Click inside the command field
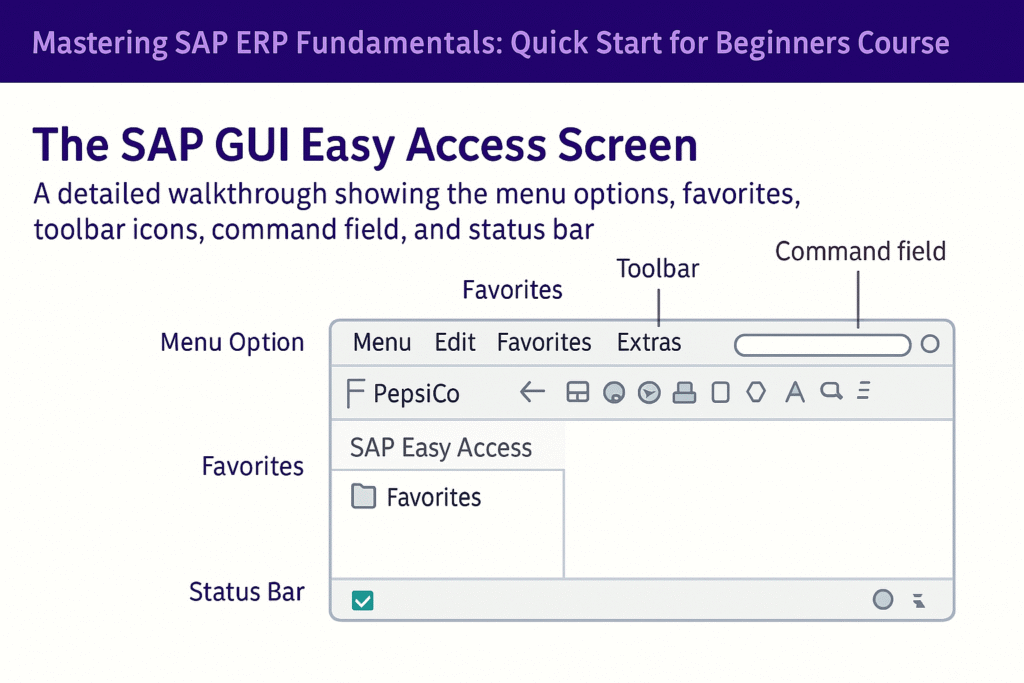 click(x=822, y=343)
